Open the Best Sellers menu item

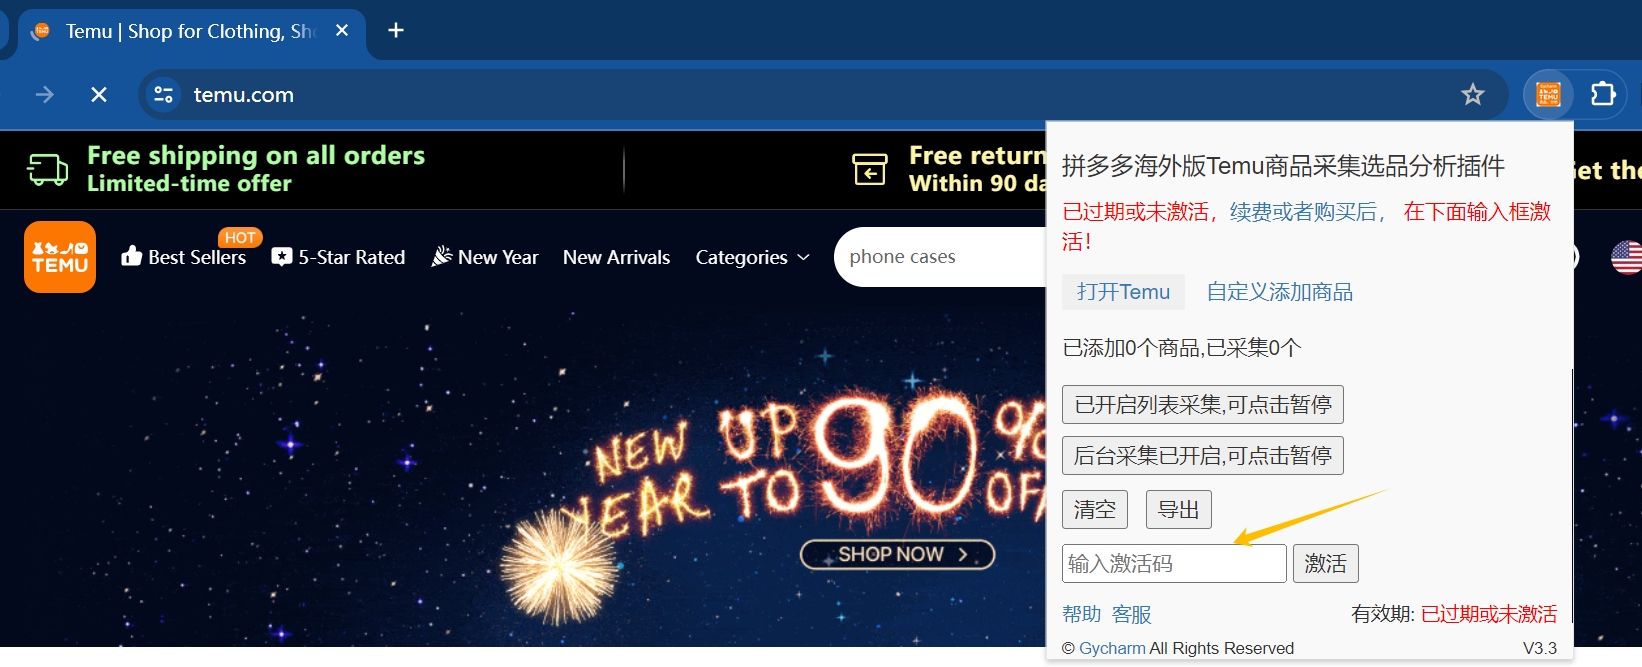click(x=184, y=257)
